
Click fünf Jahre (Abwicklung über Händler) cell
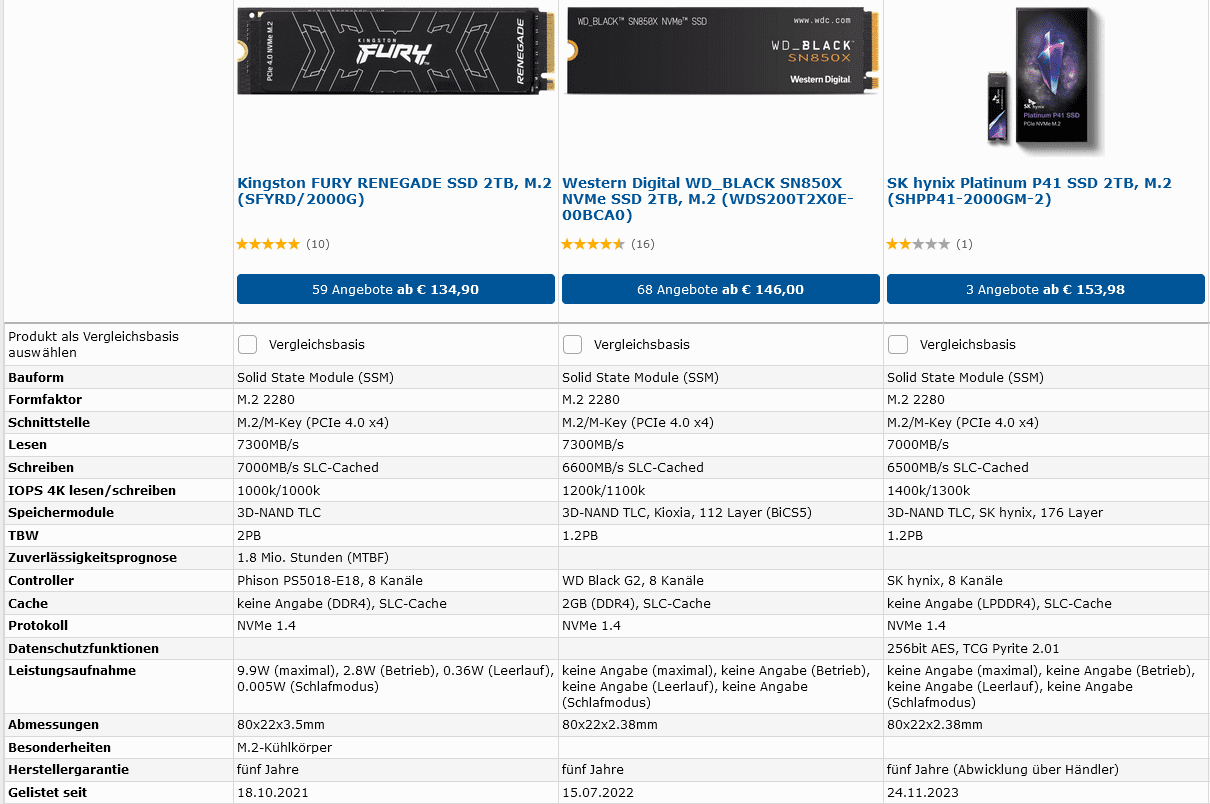point(1003,769)
